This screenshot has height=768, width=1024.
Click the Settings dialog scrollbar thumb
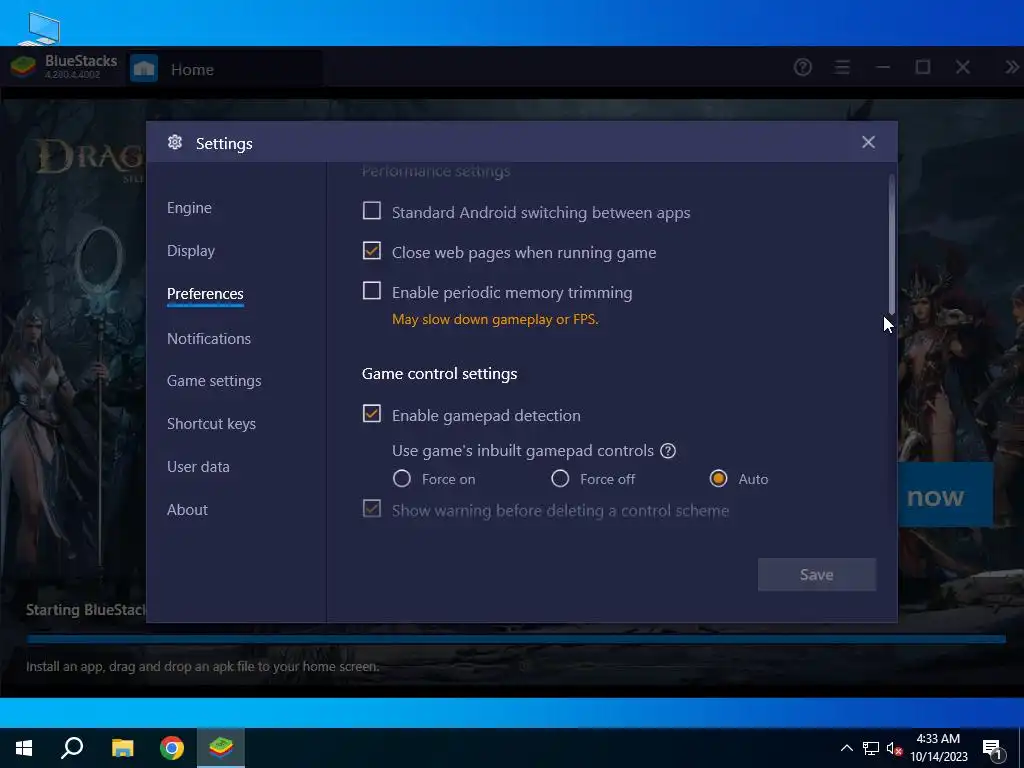tap(891, 245)
